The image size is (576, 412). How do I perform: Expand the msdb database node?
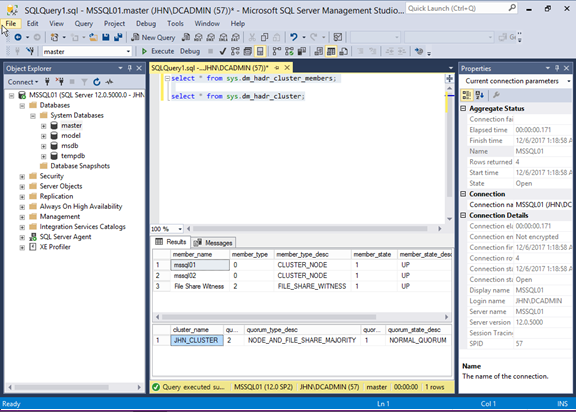[x=43, y=146]
